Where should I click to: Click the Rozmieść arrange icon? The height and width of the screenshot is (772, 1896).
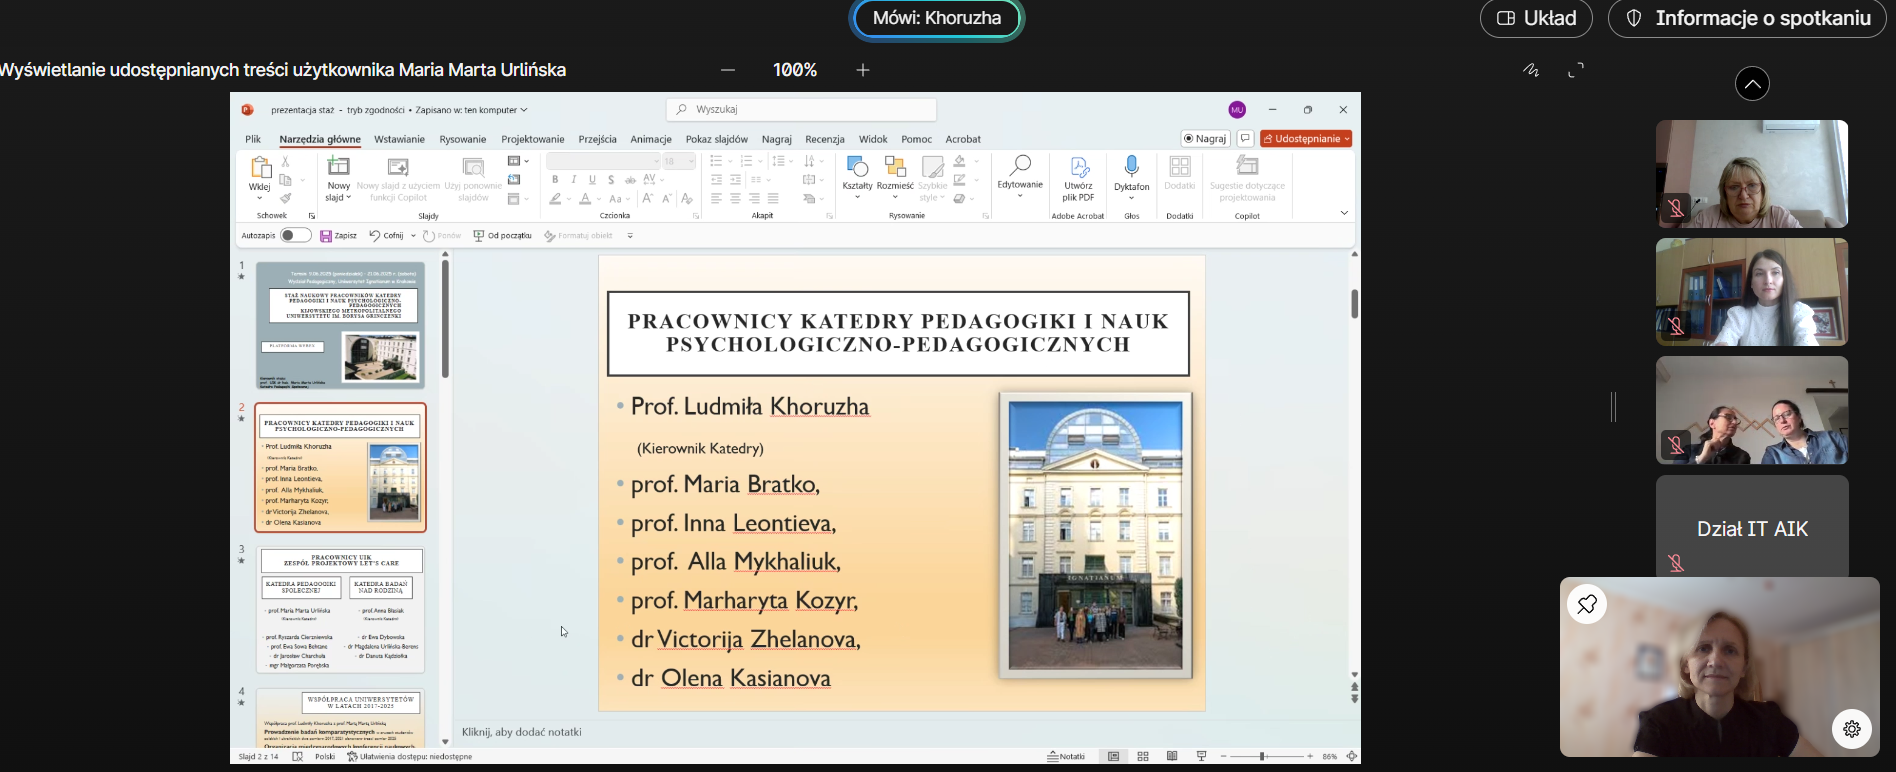tap(895, 167)
